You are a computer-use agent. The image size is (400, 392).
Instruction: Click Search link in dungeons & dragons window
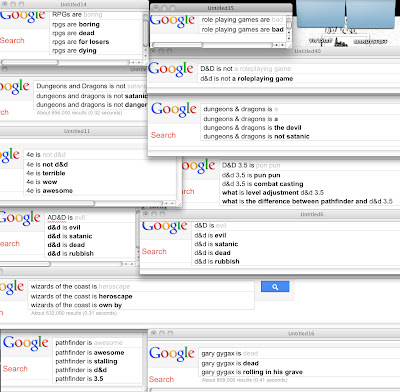[x=163, y=135]
